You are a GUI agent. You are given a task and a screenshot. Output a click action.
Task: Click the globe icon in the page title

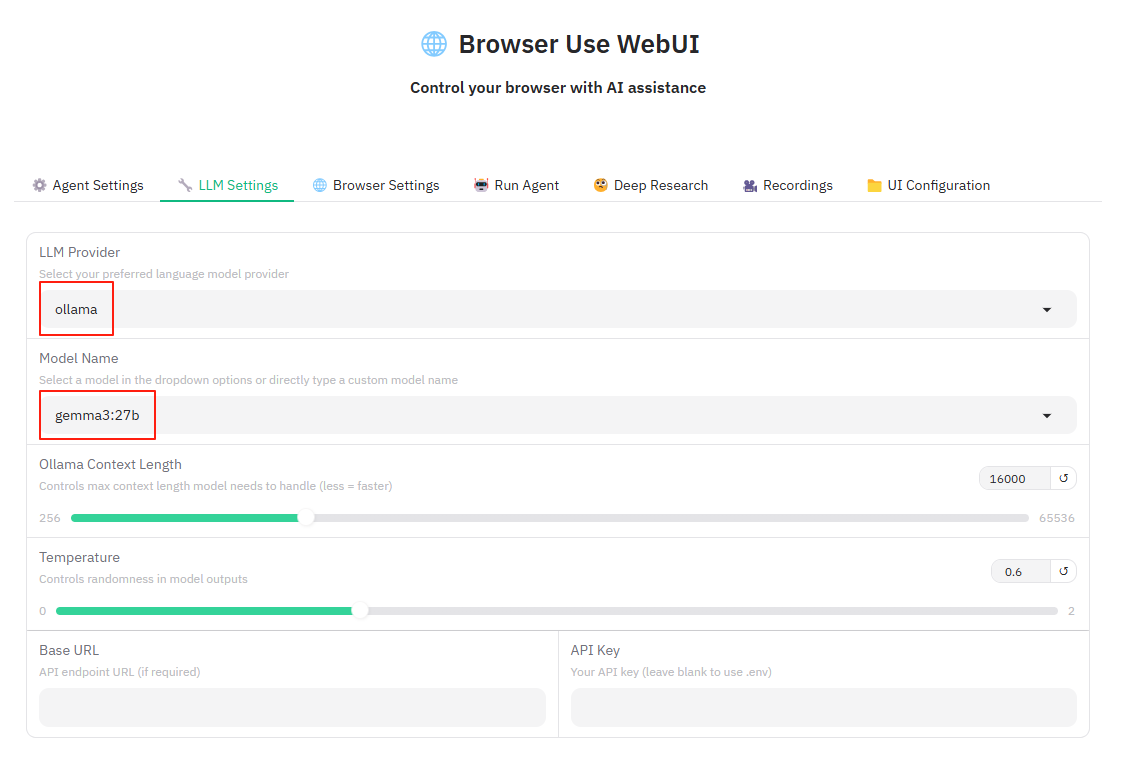point(433,43)
